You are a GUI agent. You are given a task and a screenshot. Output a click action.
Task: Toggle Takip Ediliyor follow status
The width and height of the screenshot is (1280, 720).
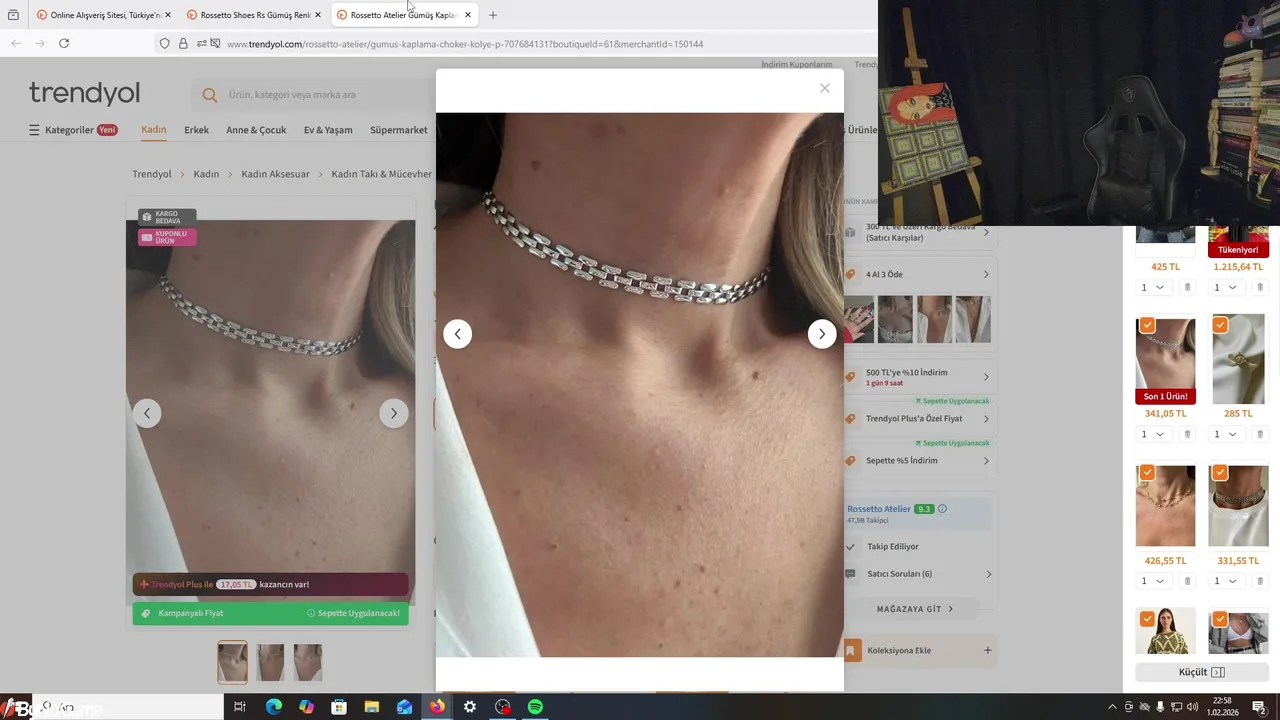click(x=892, y=547)
